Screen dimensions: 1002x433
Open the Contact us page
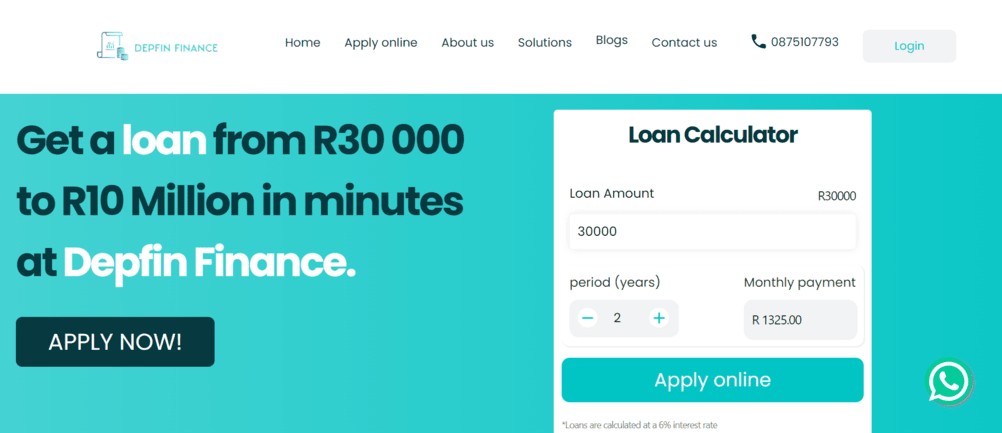pos(684,43)
